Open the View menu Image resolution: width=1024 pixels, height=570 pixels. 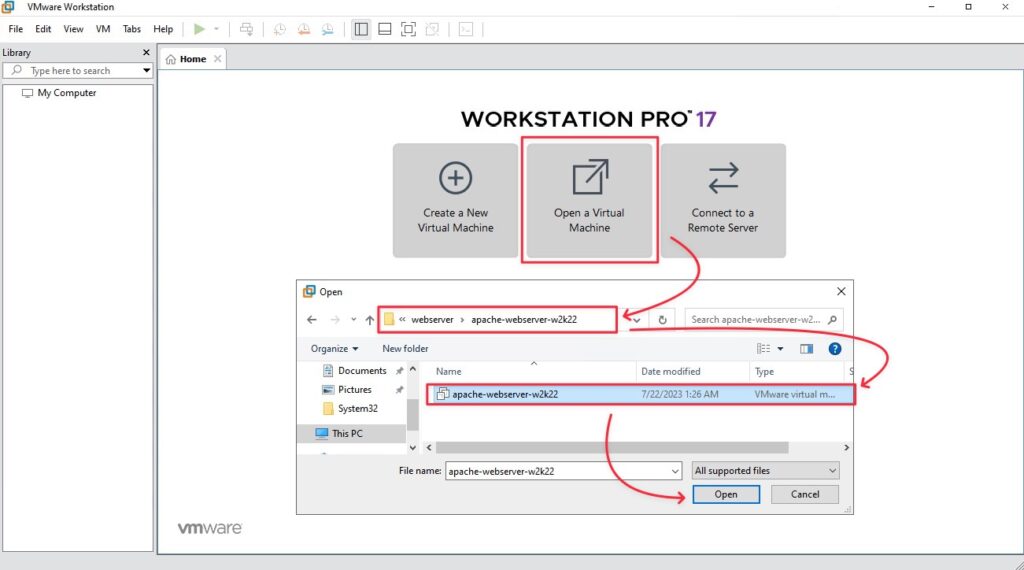tap(73, 29)
